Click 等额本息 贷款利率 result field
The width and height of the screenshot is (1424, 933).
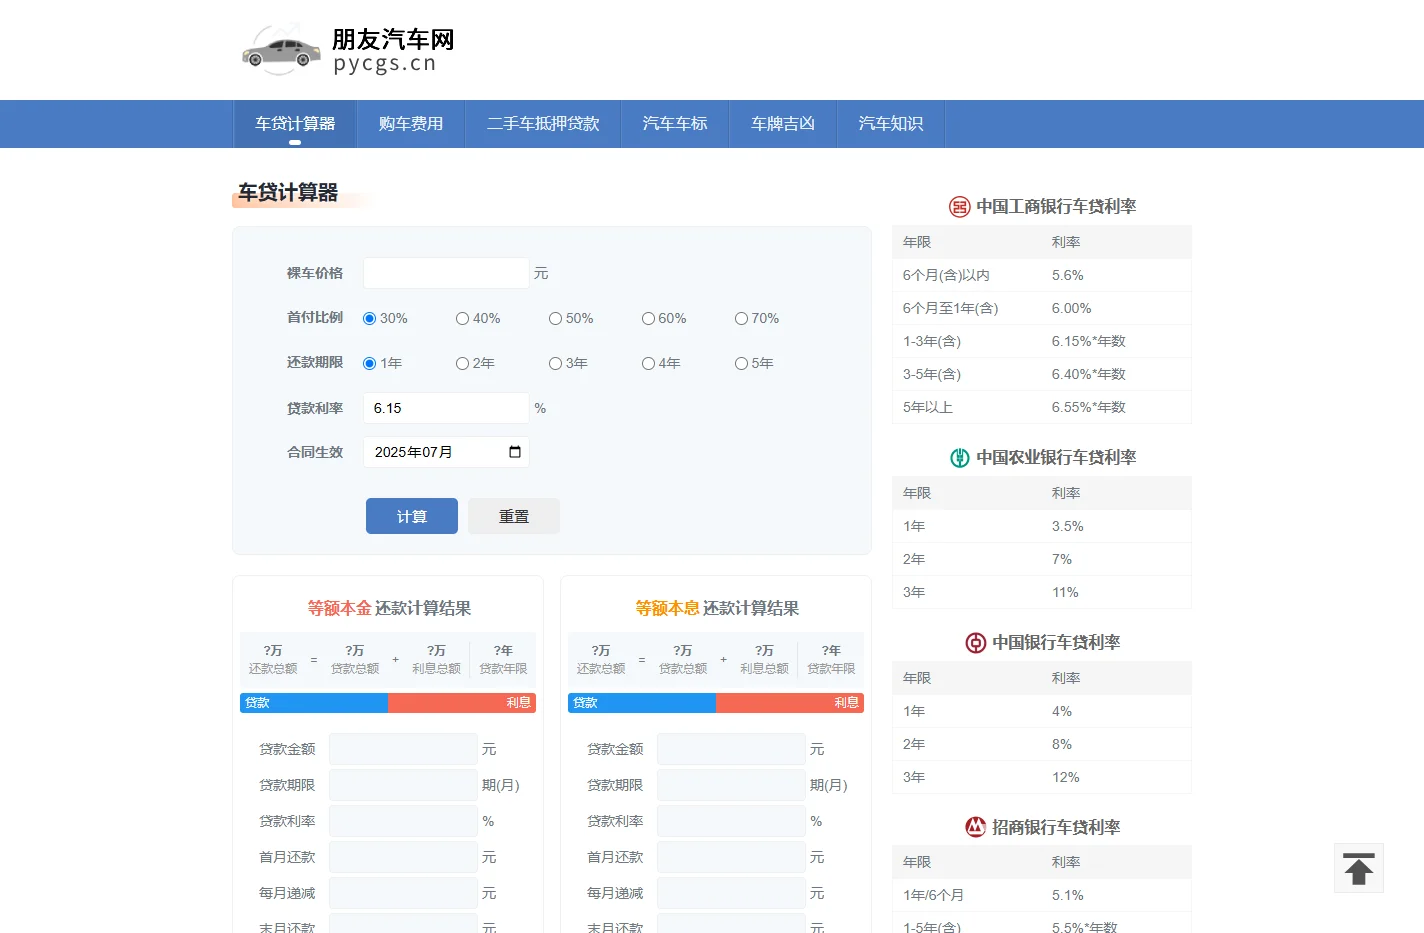tap(731, 821)
